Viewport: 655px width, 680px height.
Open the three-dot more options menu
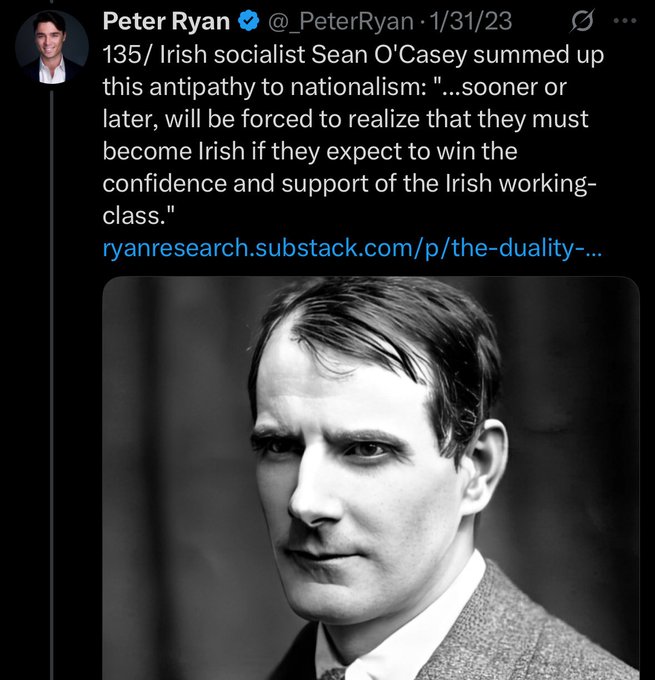(x=625, y=21)
